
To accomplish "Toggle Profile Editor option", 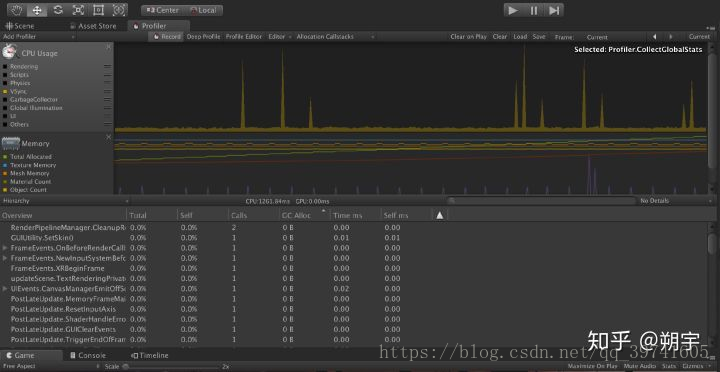I will (x=244, y=36).
